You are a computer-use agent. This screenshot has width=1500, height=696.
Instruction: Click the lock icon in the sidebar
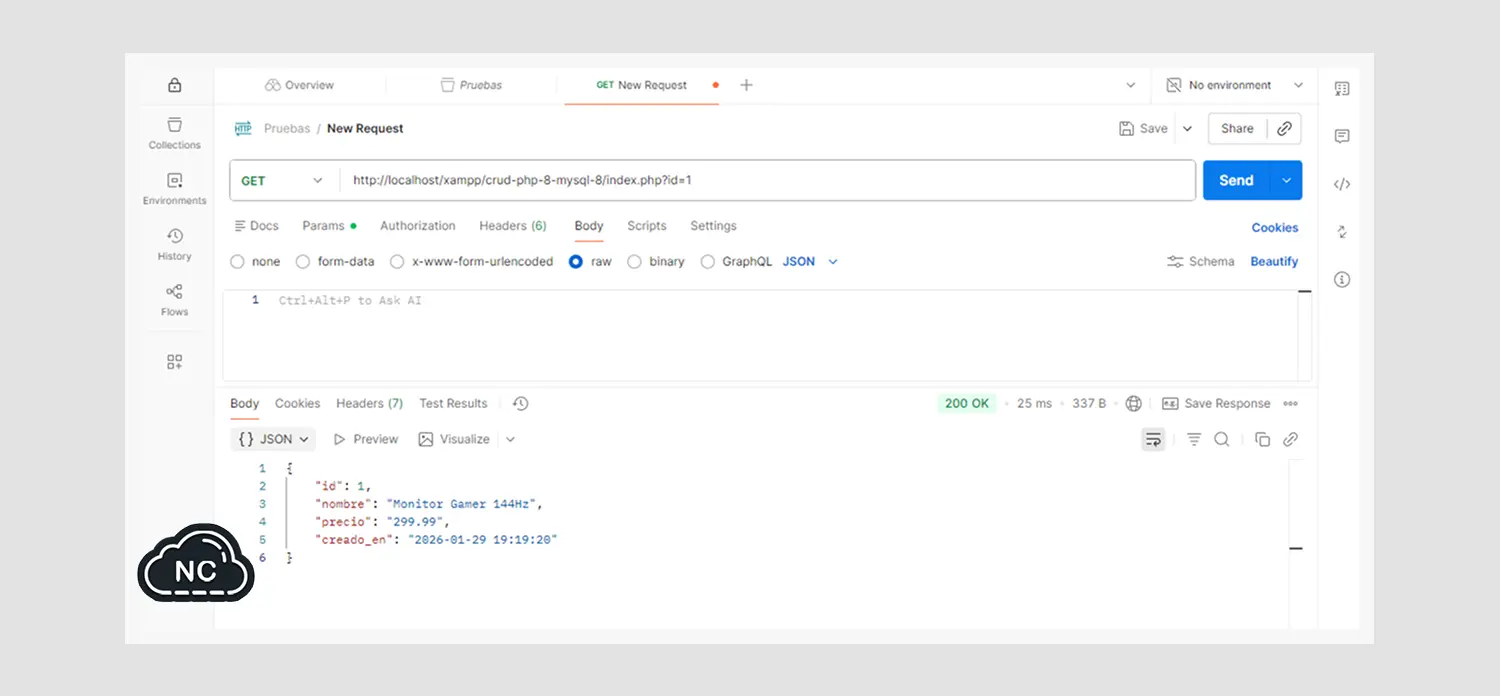175,85
